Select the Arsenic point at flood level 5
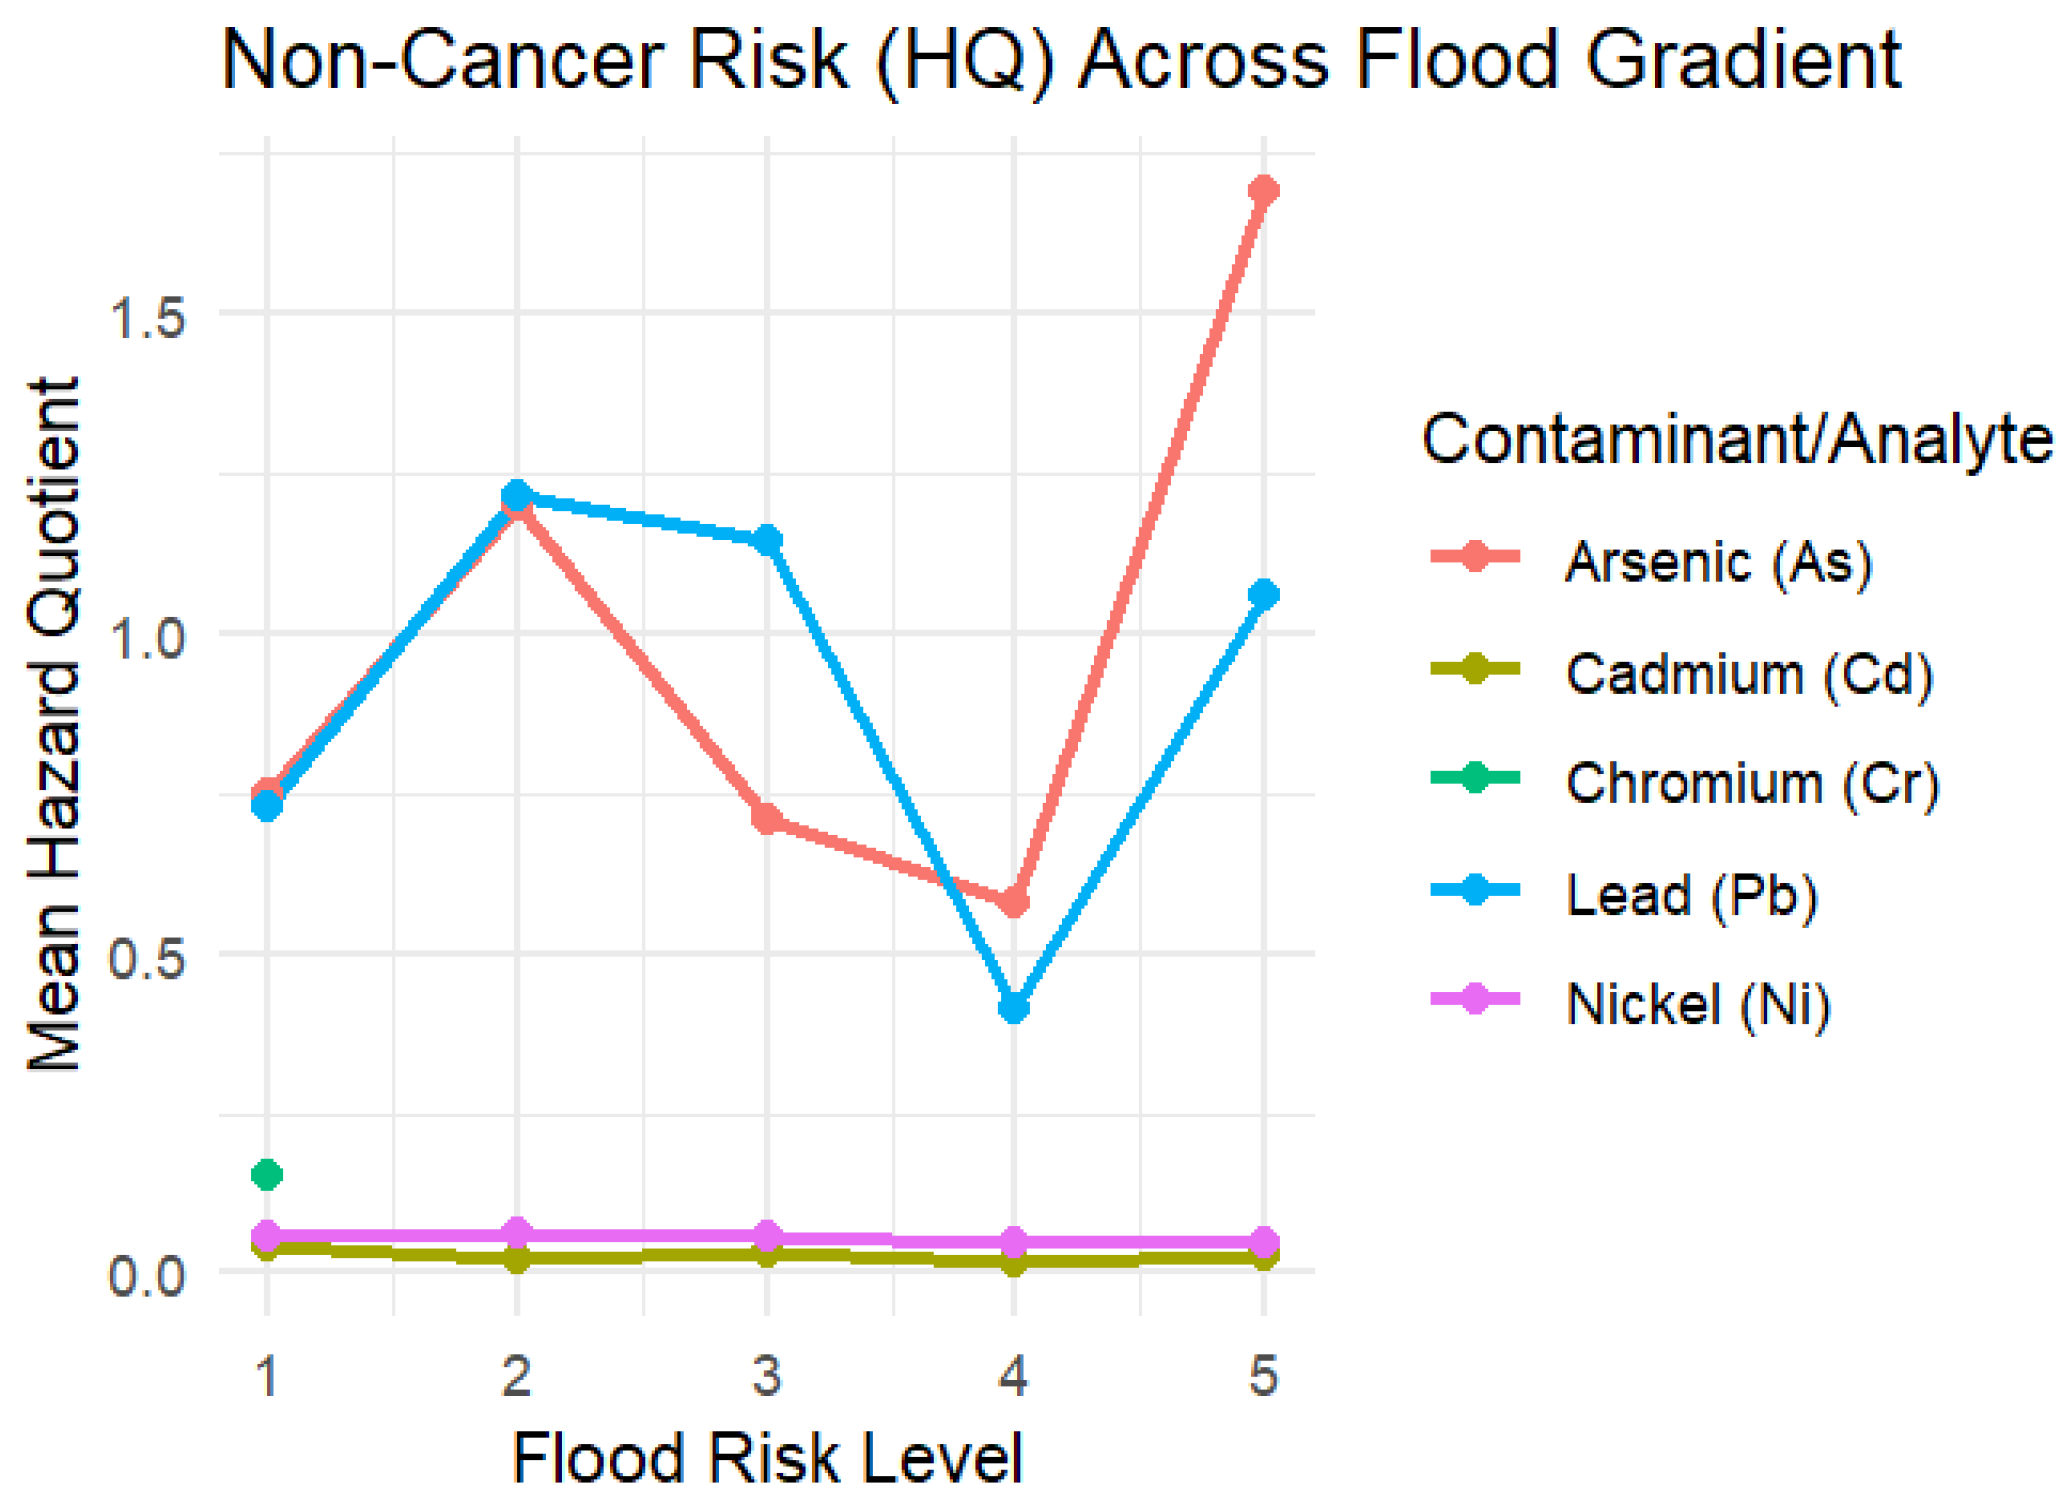 coord(1263,191)
